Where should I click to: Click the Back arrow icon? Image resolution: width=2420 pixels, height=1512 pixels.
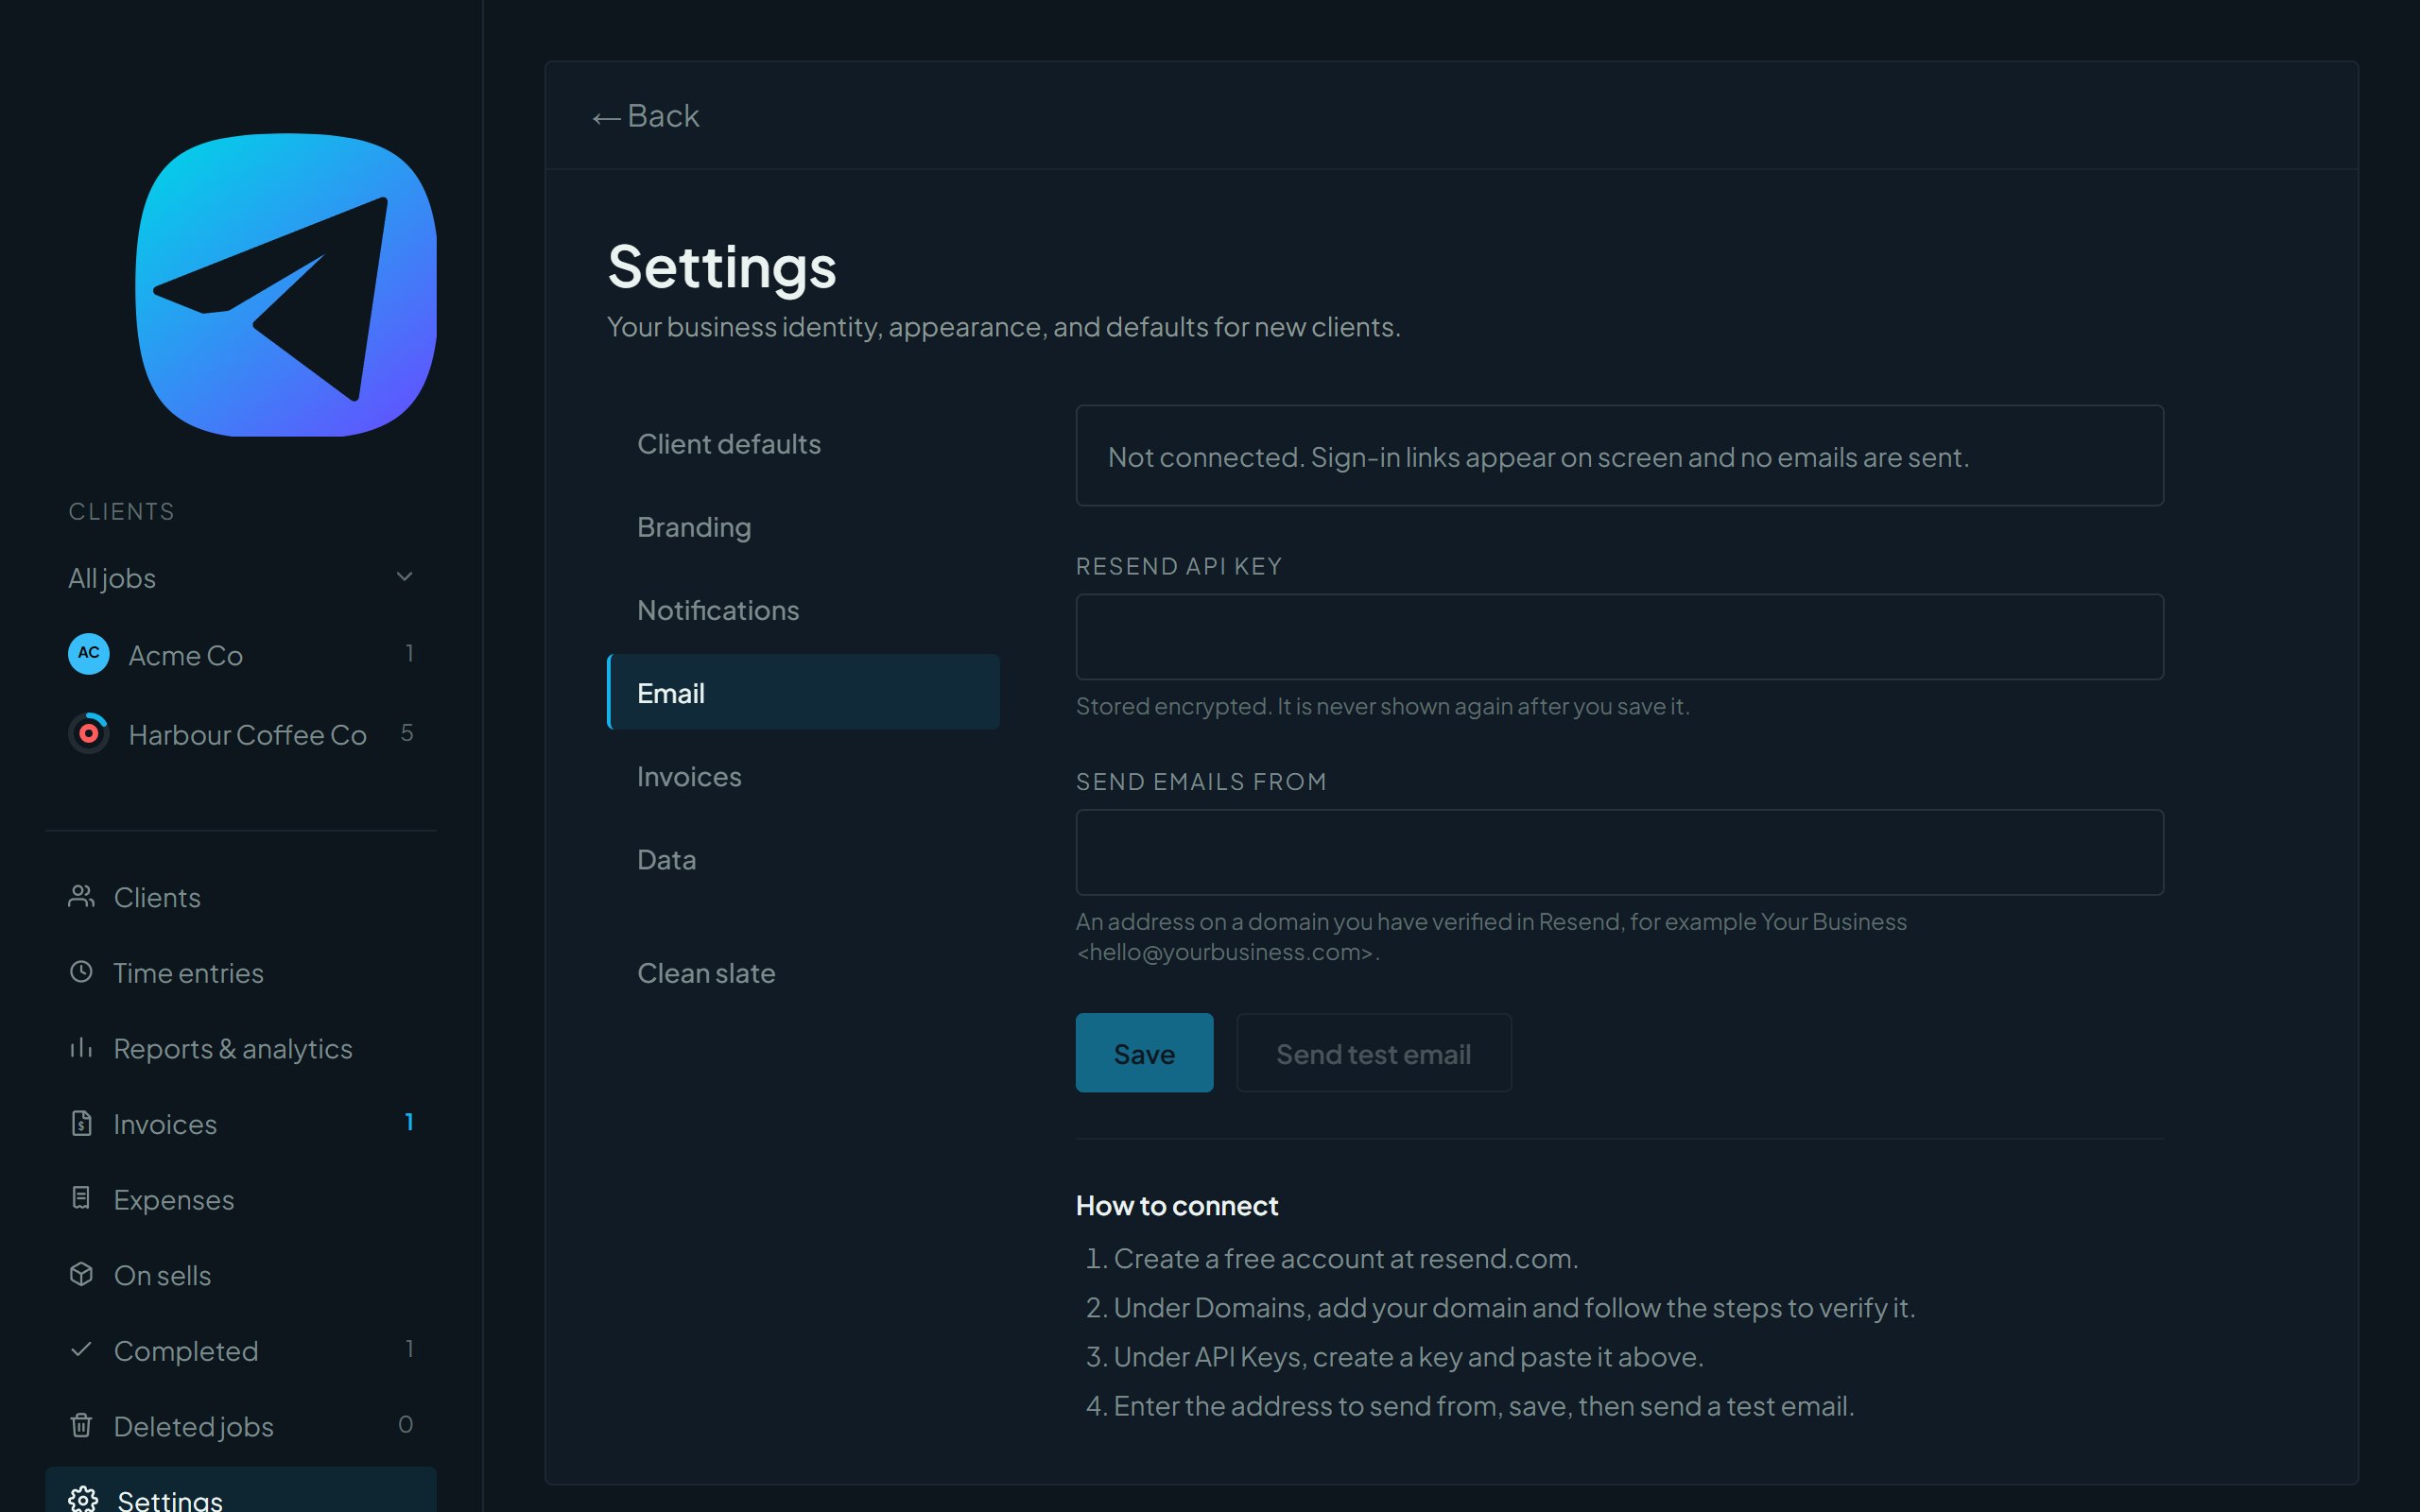tap(606, 119)
